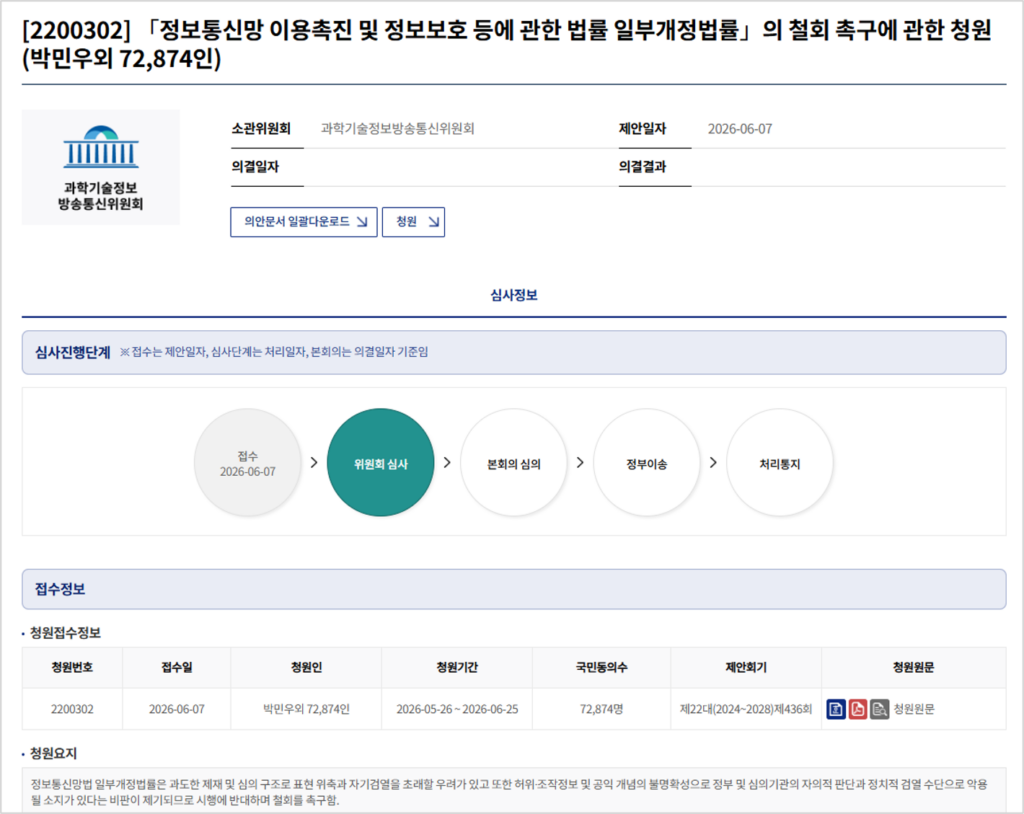Select the 심사정보 tab
Image resolution: width=1024 pixels, height=814 pixels.
[514, 295]
